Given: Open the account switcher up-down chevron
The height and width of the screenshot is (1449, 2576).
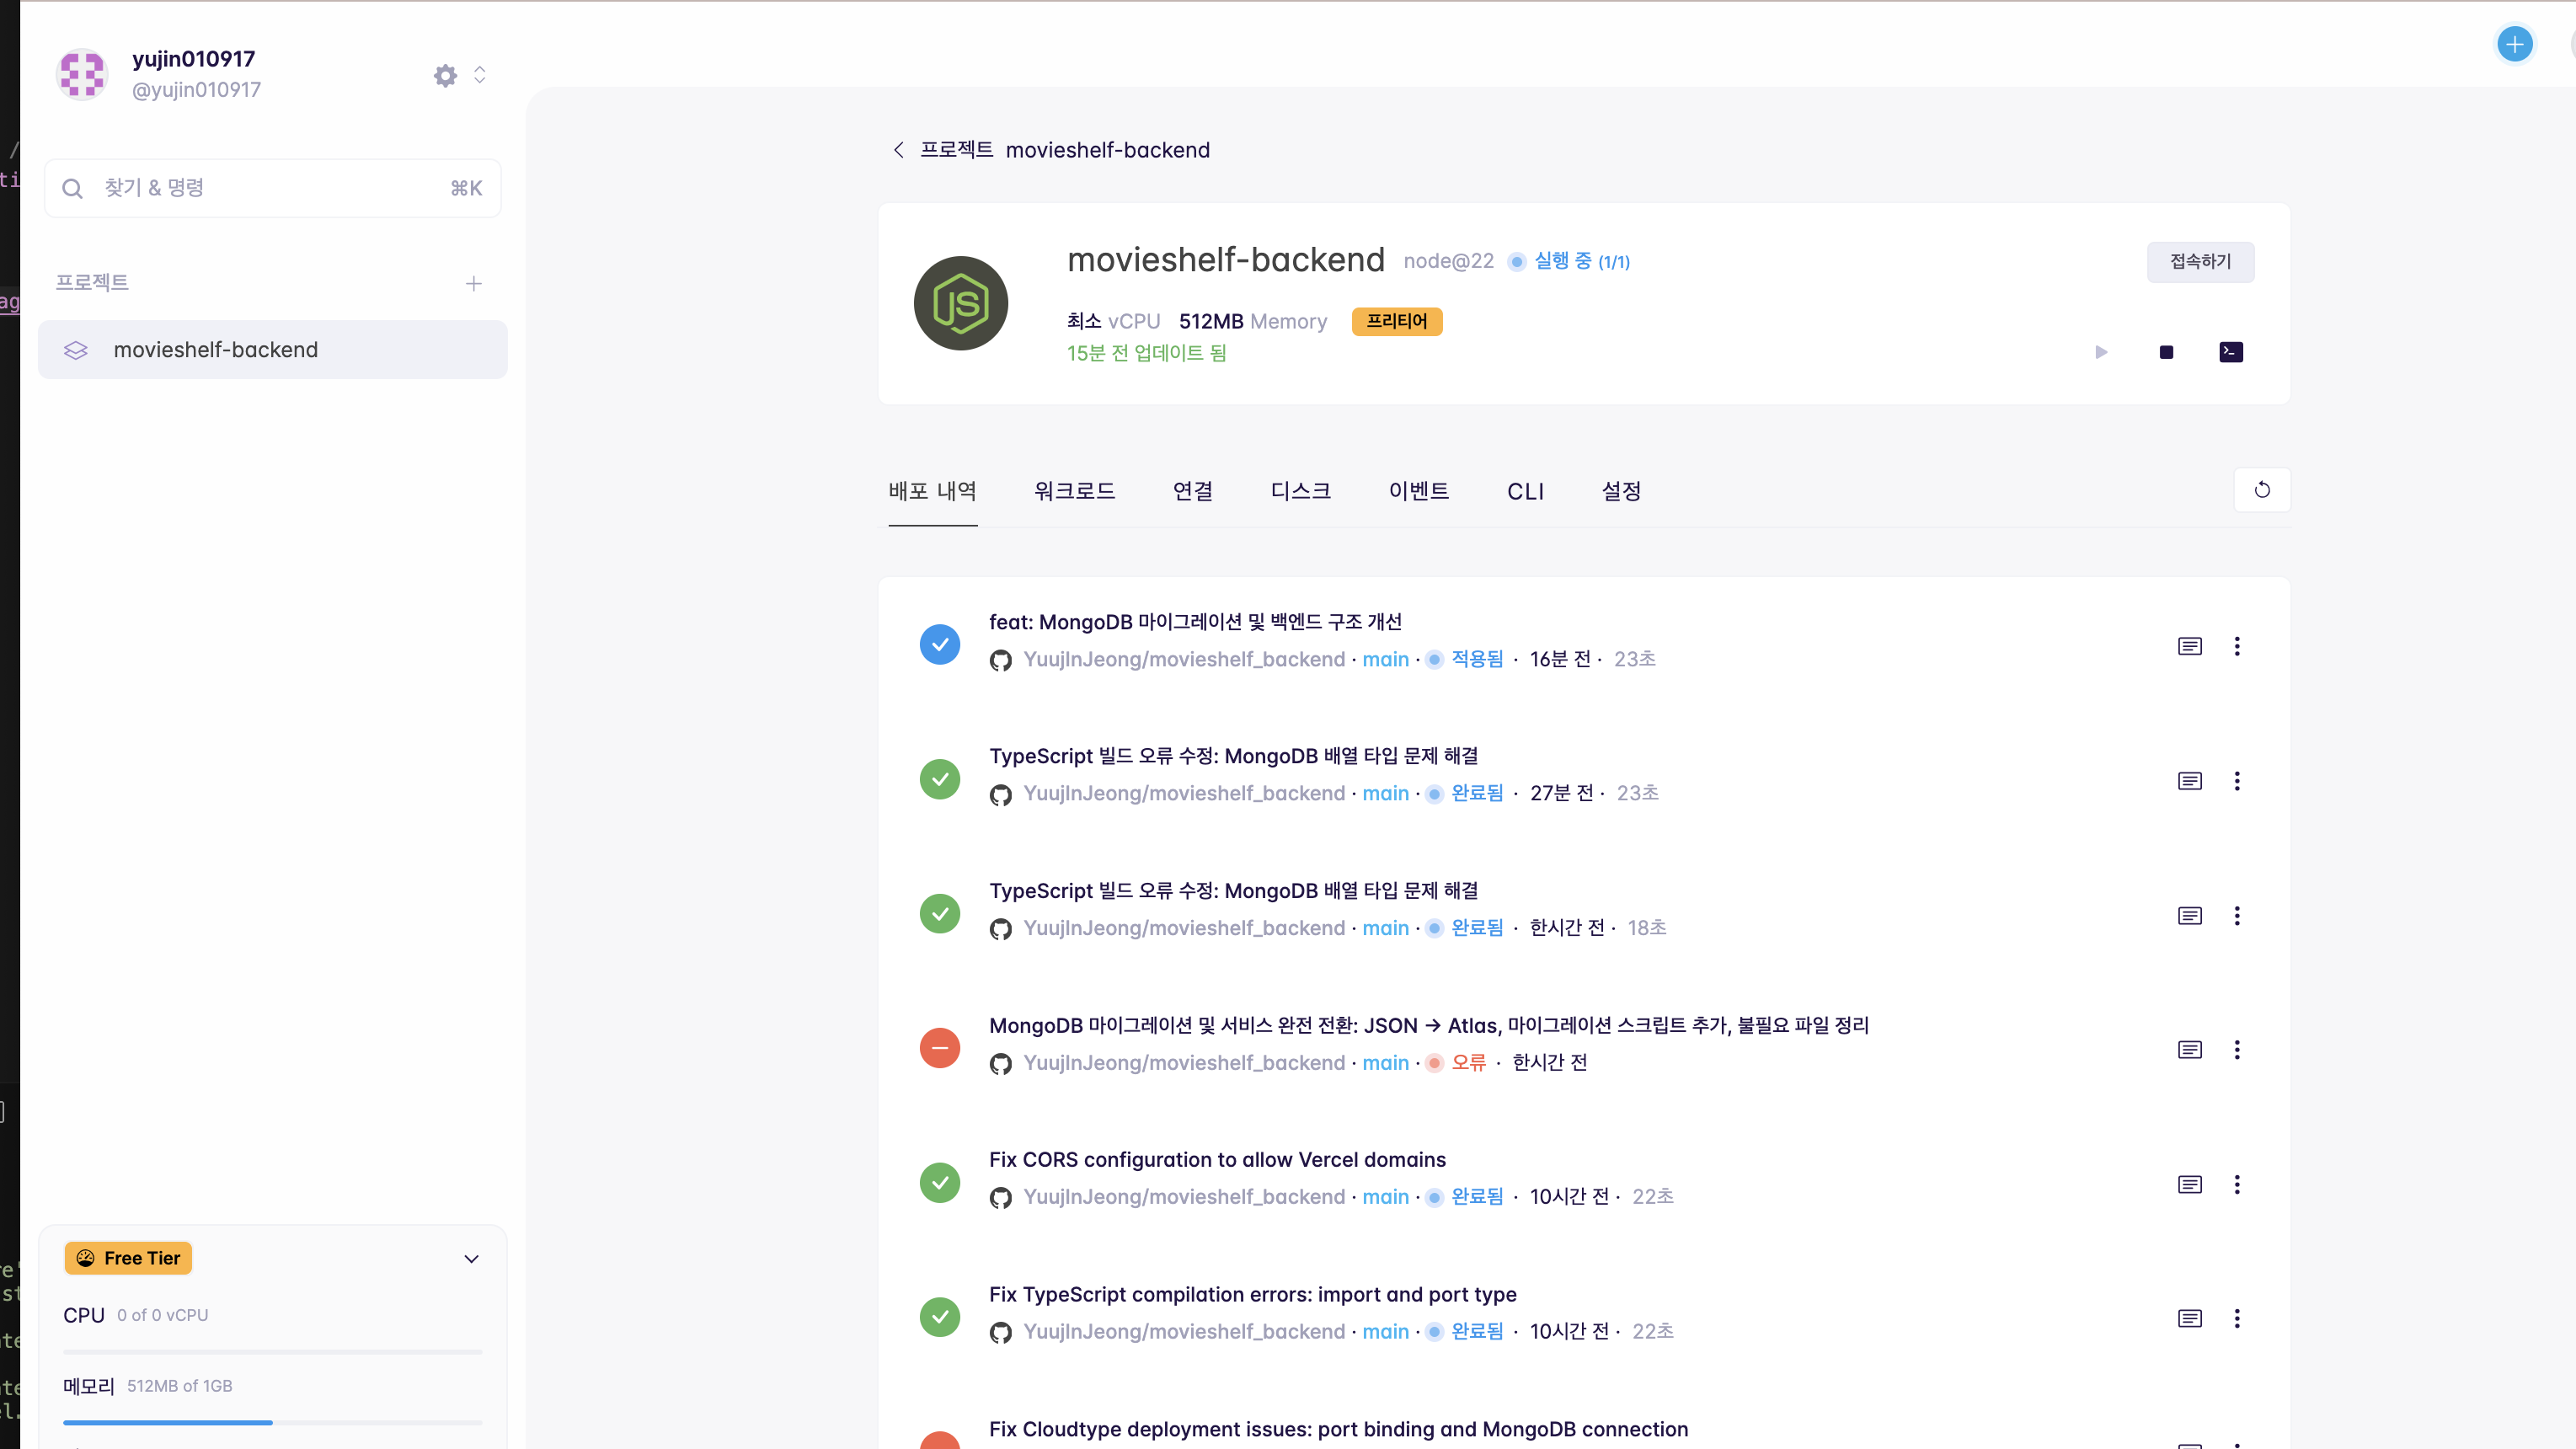Looking at the screenshot, I should pyautogui.click(x=480, y=76).
